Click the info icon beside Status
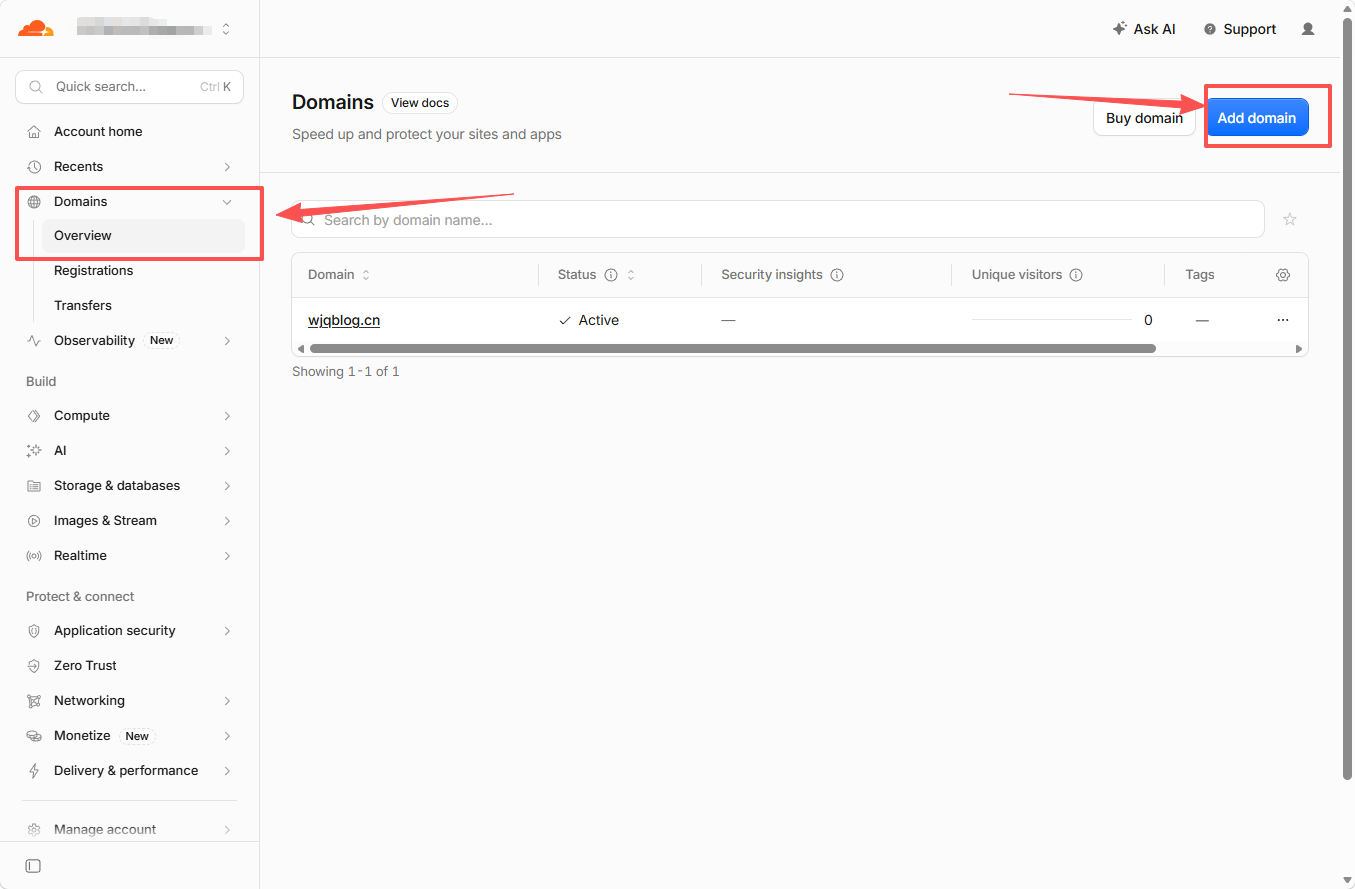Viewport: 1355px width, 889px height. click(611, 275)
